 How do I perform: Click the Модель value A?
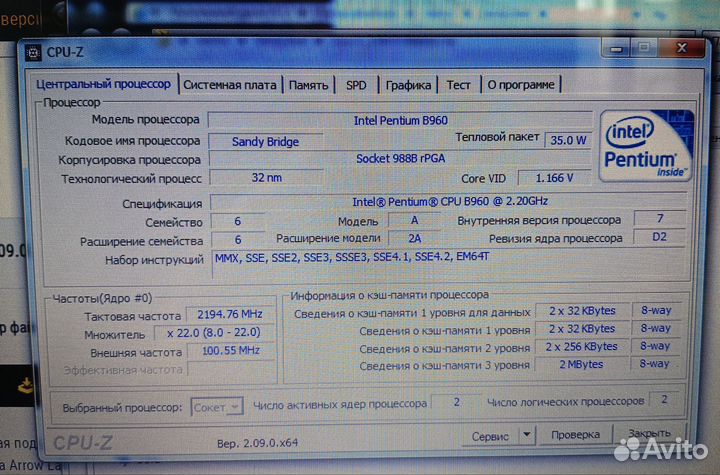coord(415,221)
